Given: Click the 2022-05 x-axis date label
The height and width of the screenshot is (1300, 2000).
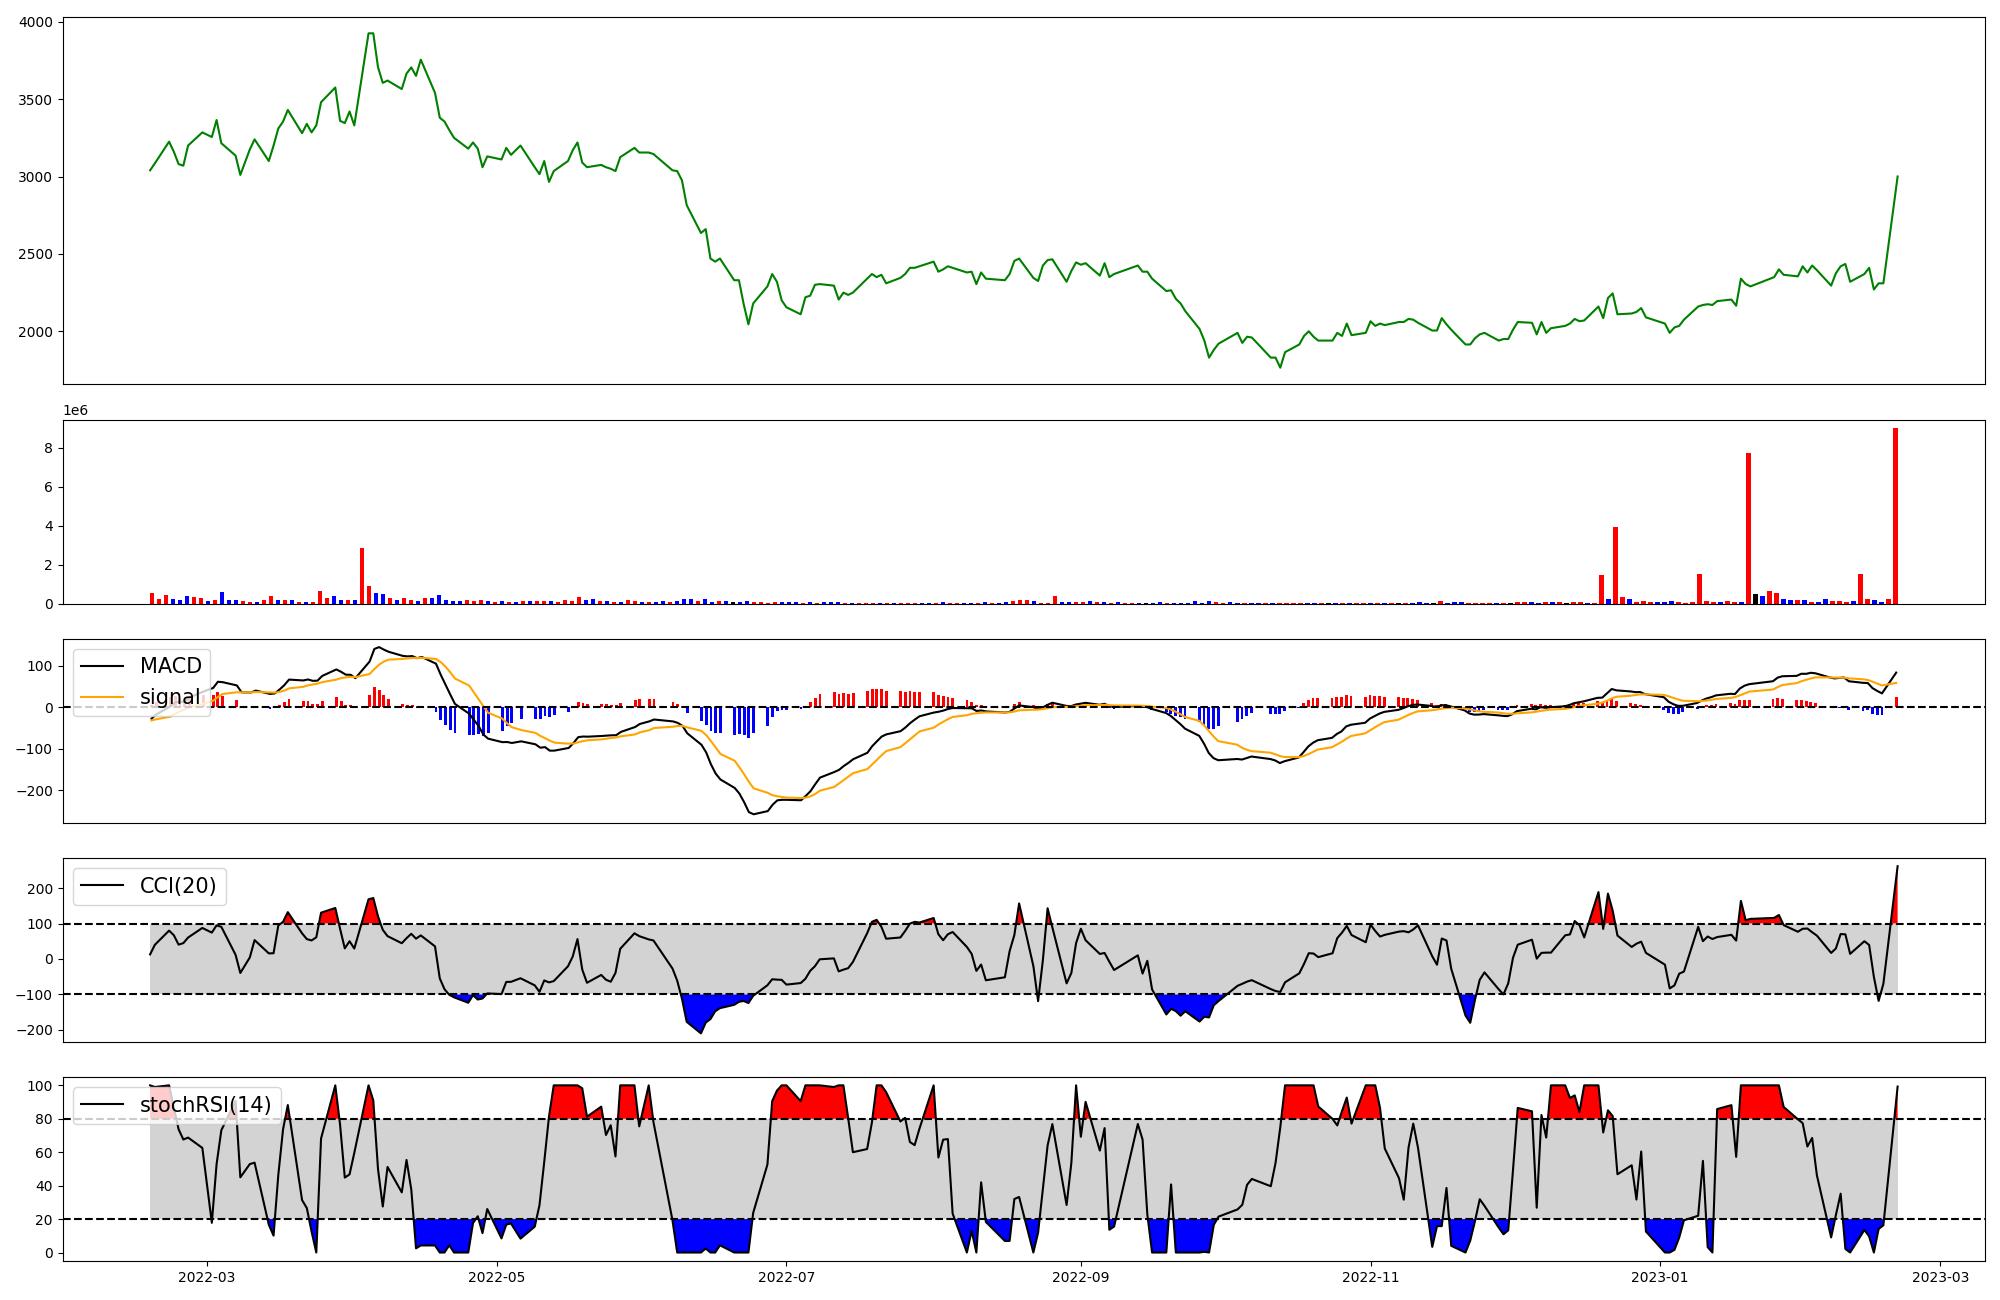Looking at the screenshot, I should coord(496,1277).
